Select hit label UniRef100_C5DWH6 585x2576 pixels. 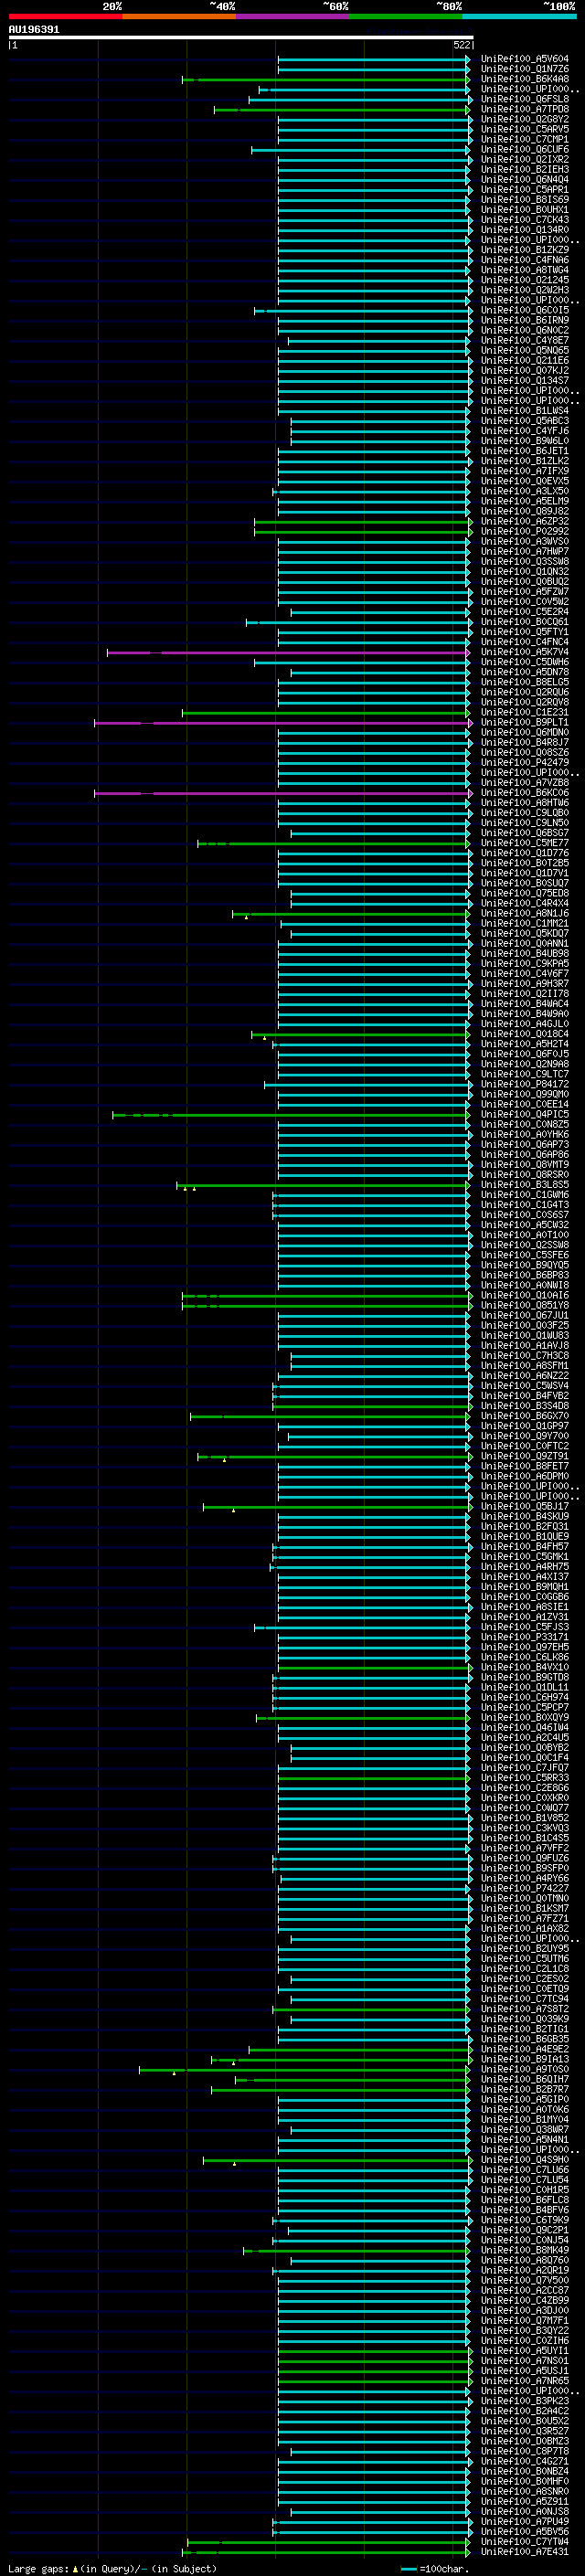click(x=524, y=662)
